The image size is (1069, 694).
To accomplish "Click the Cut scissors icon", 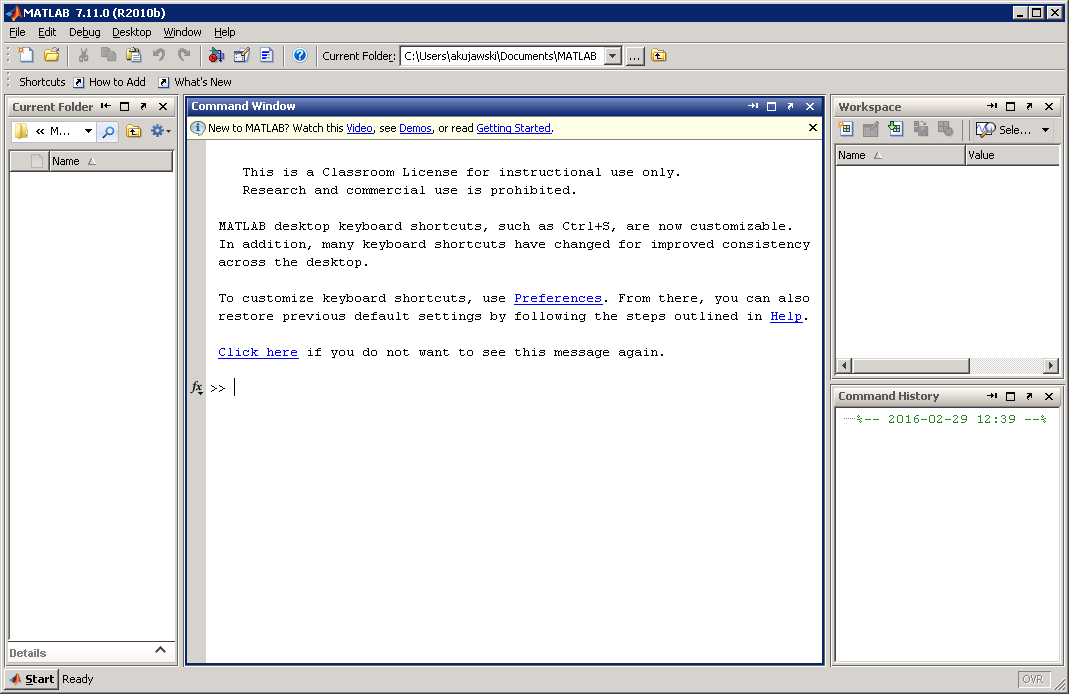I will click(x=83, y=55).
